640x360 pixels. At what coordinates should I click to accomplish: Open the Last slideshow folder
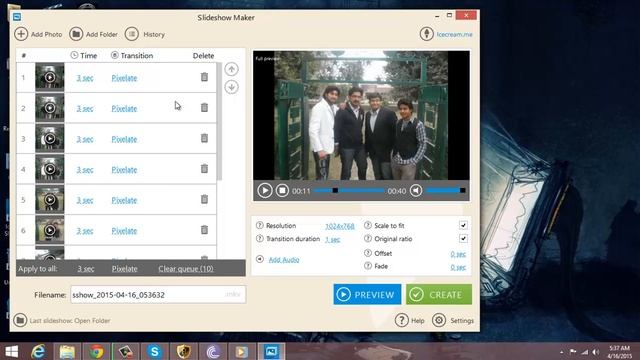[x=62, y=320]
